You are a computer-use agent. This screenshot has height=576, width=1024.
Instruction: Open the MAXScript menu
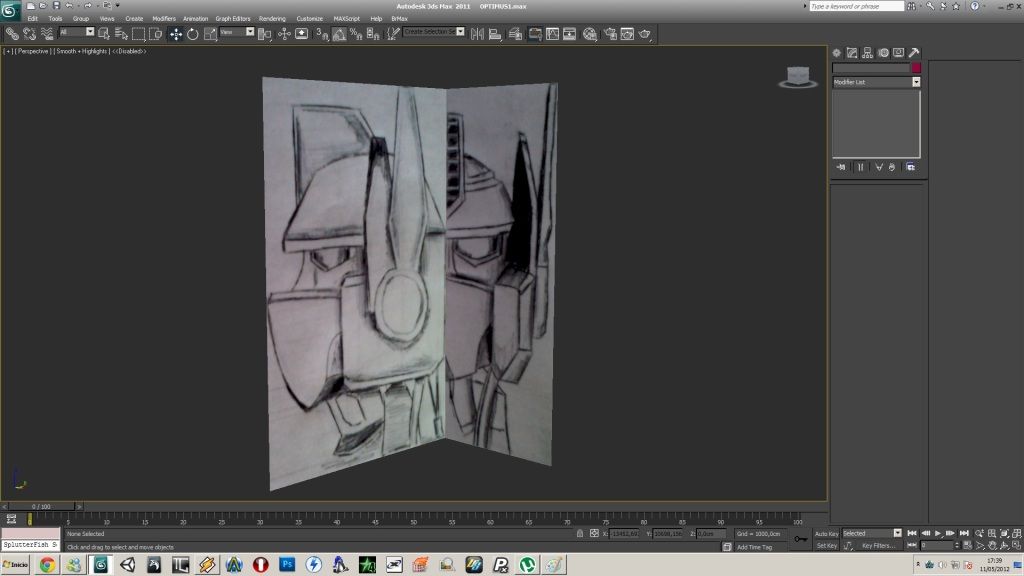click(346, 18)
